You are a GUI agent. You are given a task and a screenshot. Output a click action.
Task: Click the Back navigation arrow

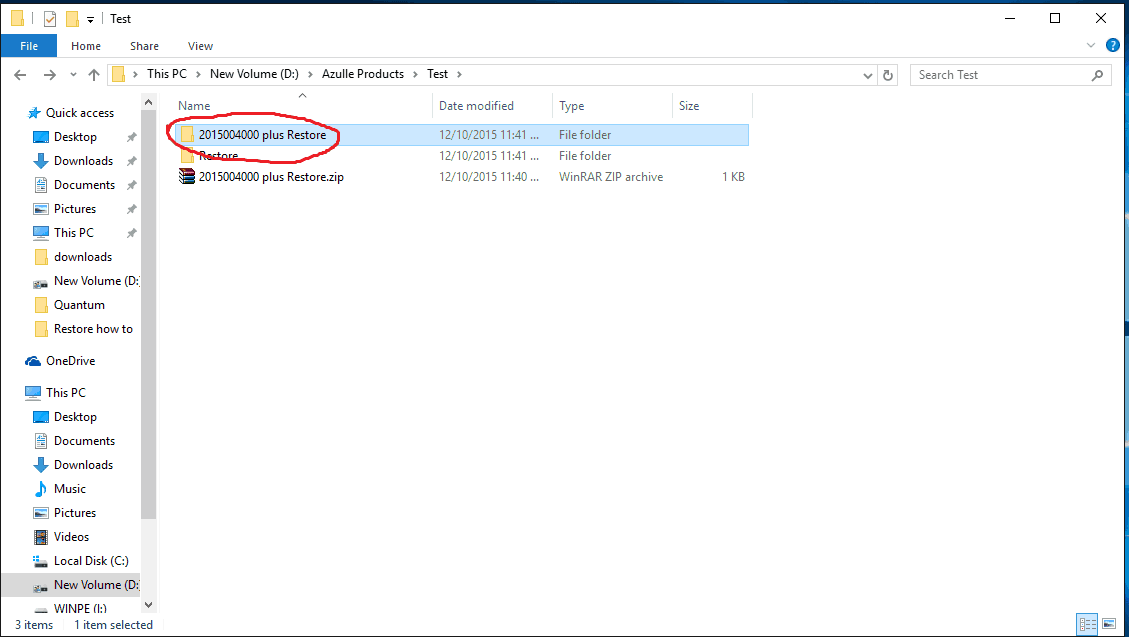(20, 75)
